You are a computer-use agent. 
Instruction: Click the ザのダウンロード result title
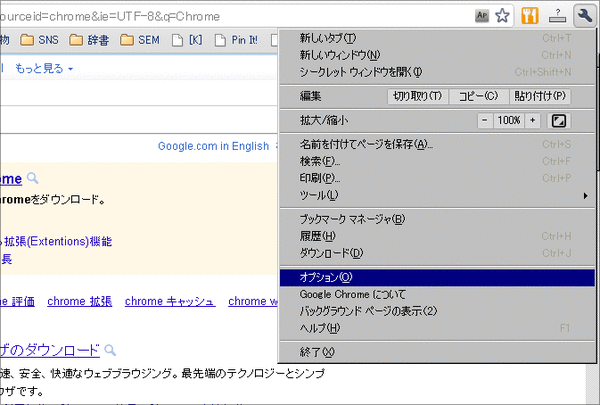coord(50,350)
